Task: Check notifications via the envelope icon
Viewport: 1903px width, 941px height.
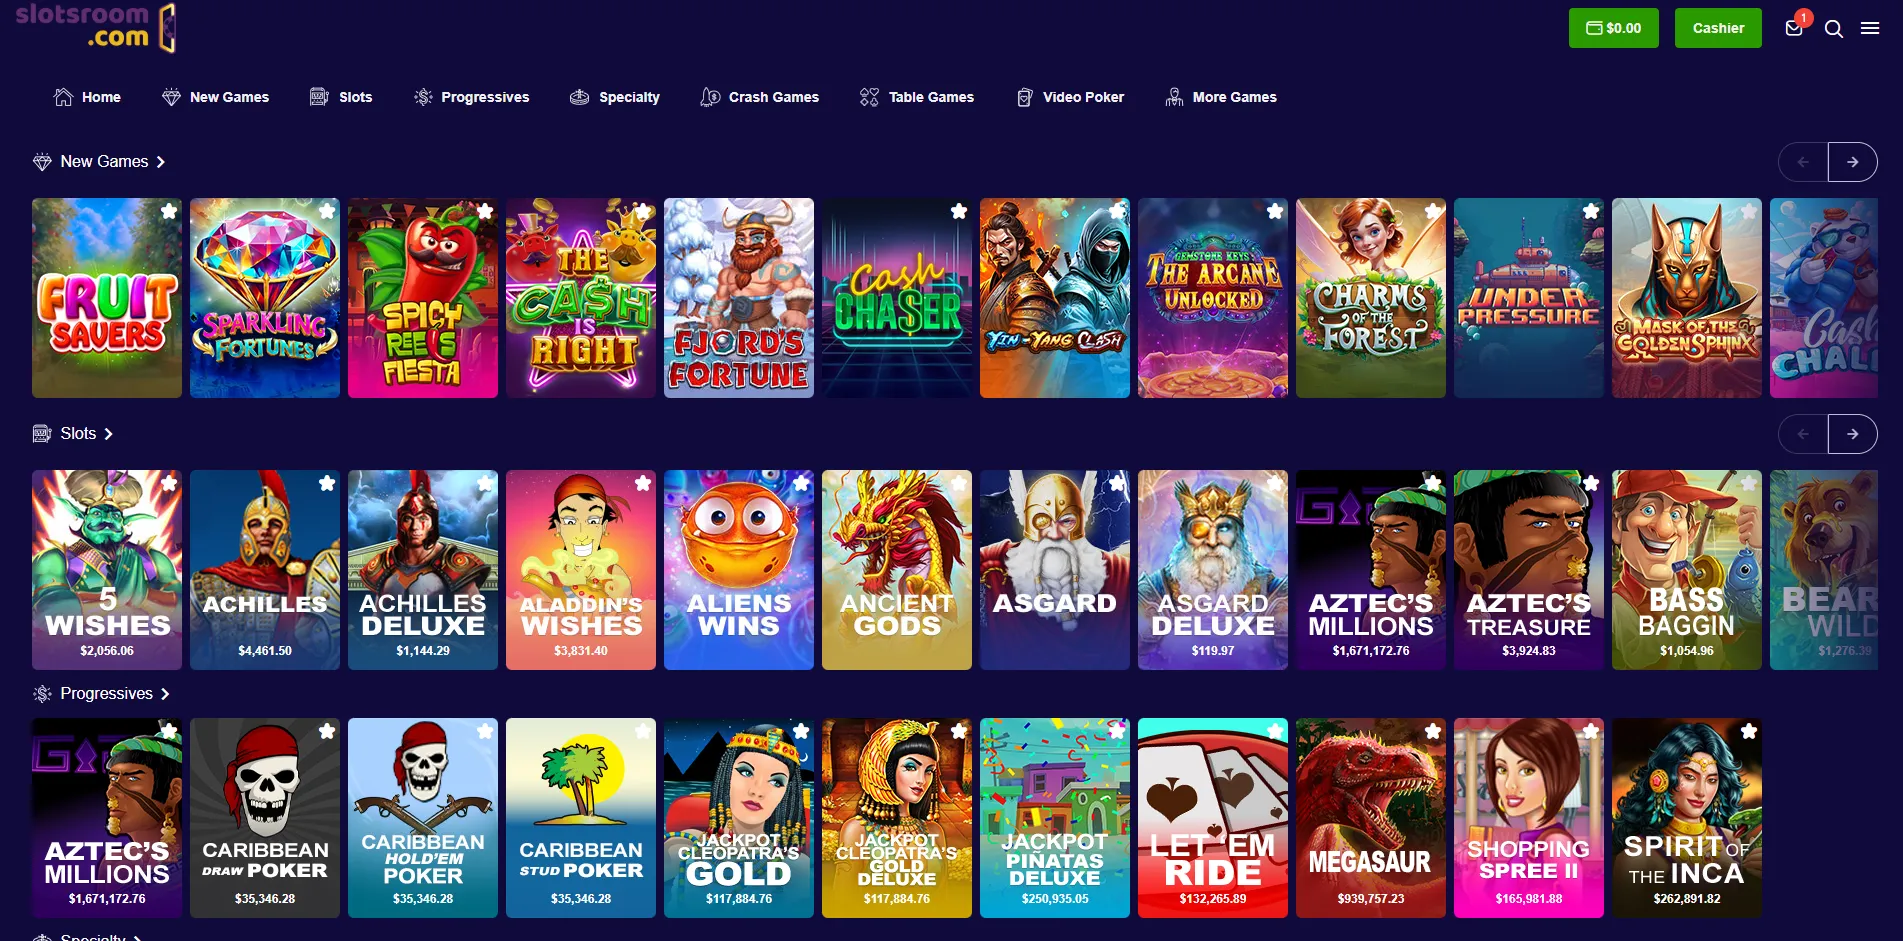Action: [1793, 30]
